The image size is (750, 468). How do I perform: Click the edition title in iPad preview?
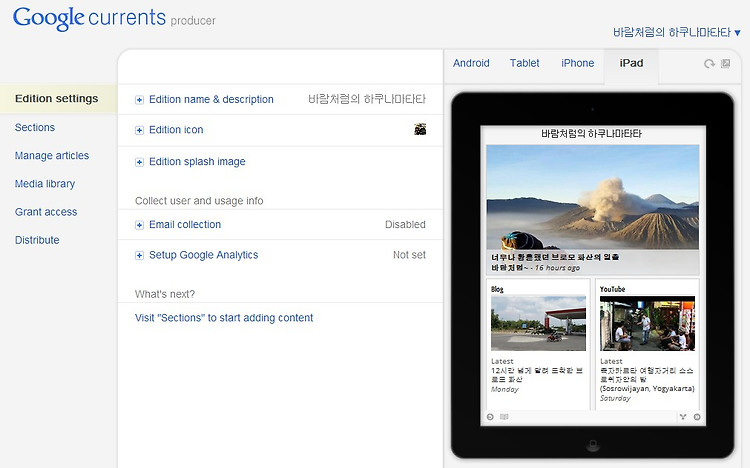pos(591,134)
